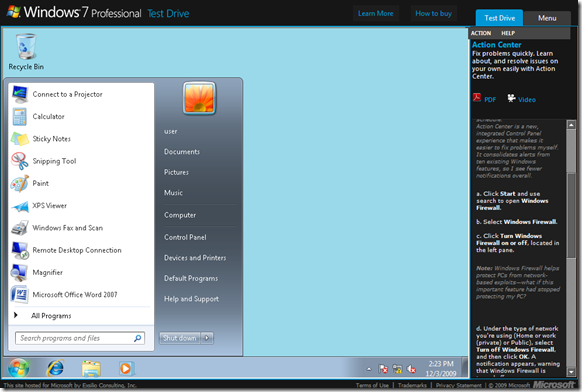Open XPS Viewer icon

point(20,206)
